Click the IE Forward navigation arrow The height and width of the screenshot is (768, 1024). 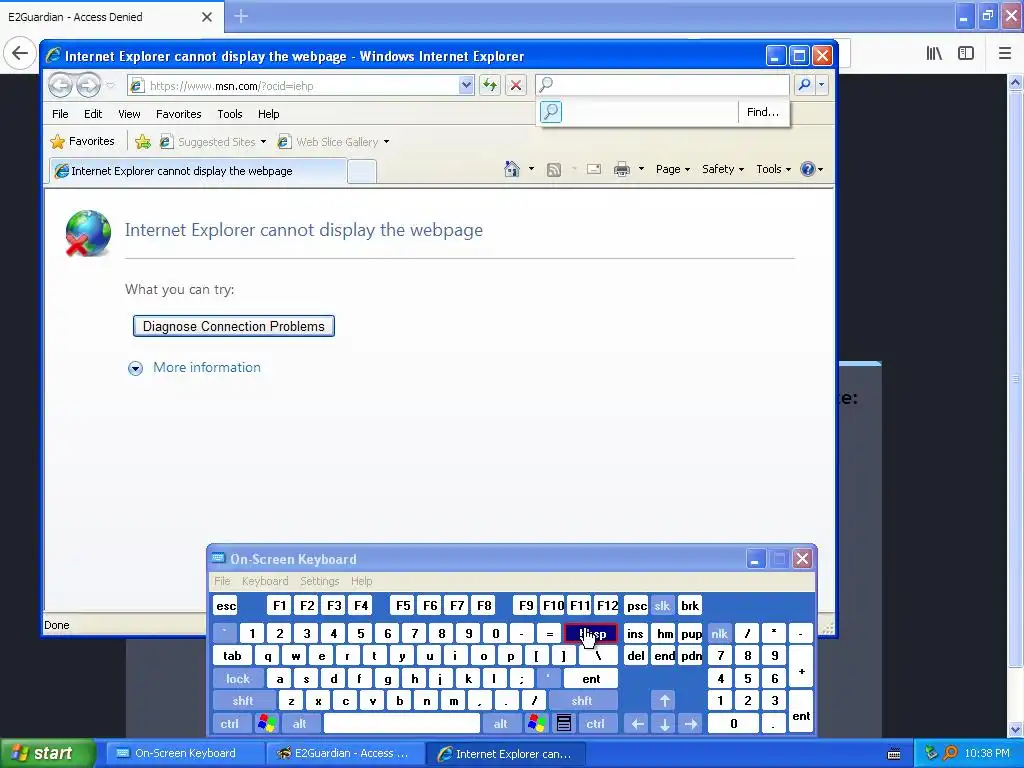(88, 85)
